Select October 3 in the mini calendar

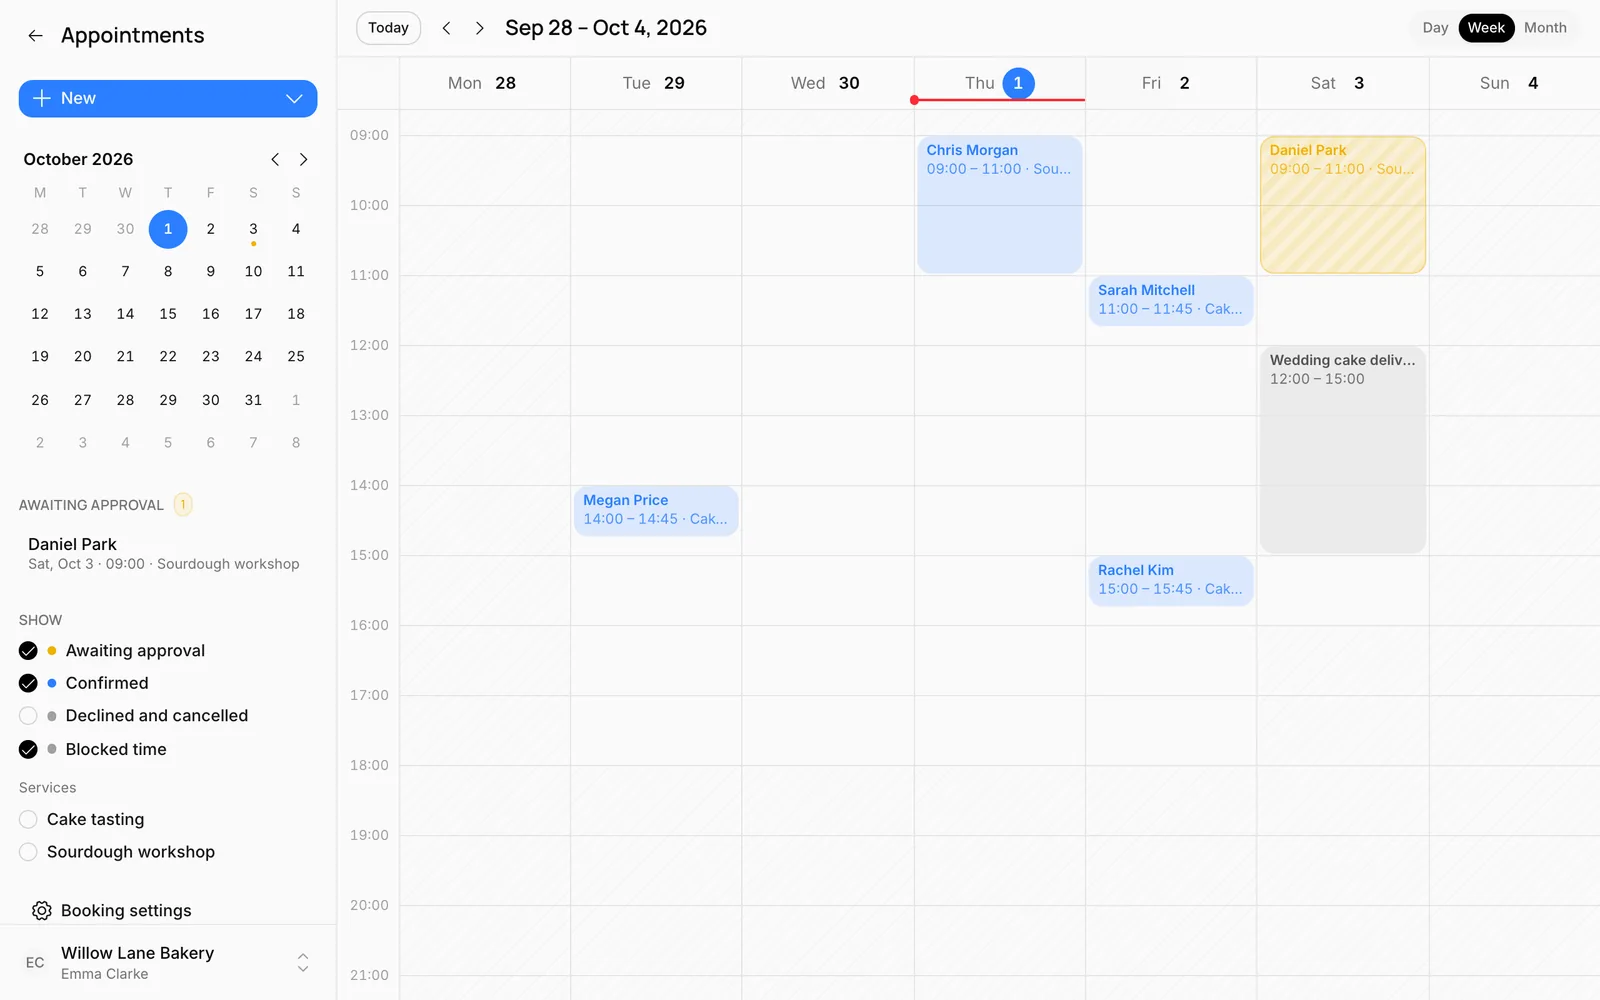(253, 229)
